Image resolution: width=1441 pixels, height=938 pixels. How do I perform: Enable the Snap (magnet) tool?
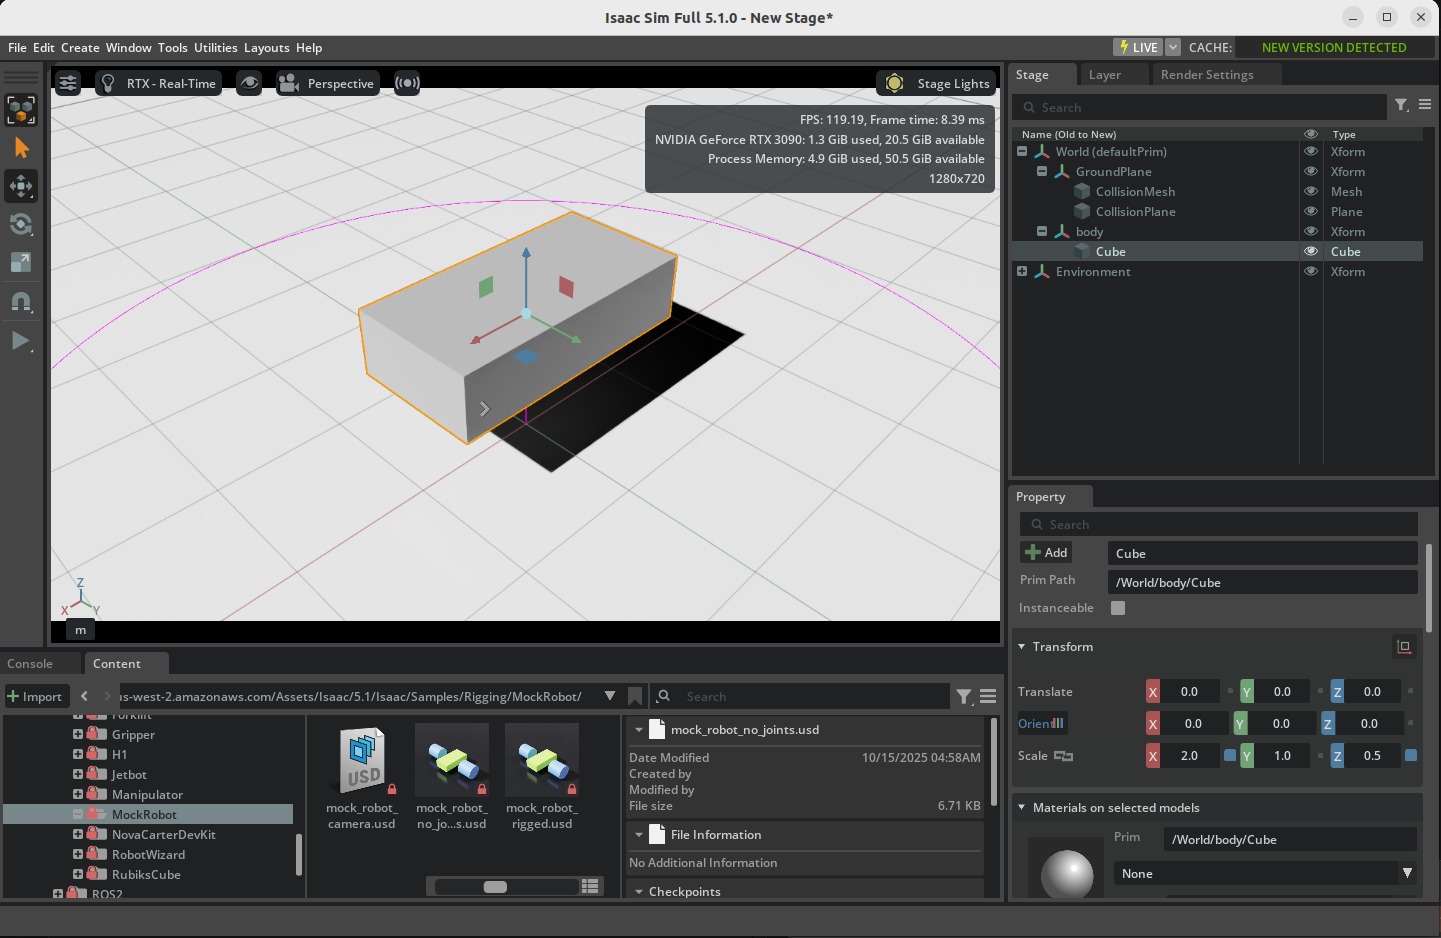tap(21, 302)
